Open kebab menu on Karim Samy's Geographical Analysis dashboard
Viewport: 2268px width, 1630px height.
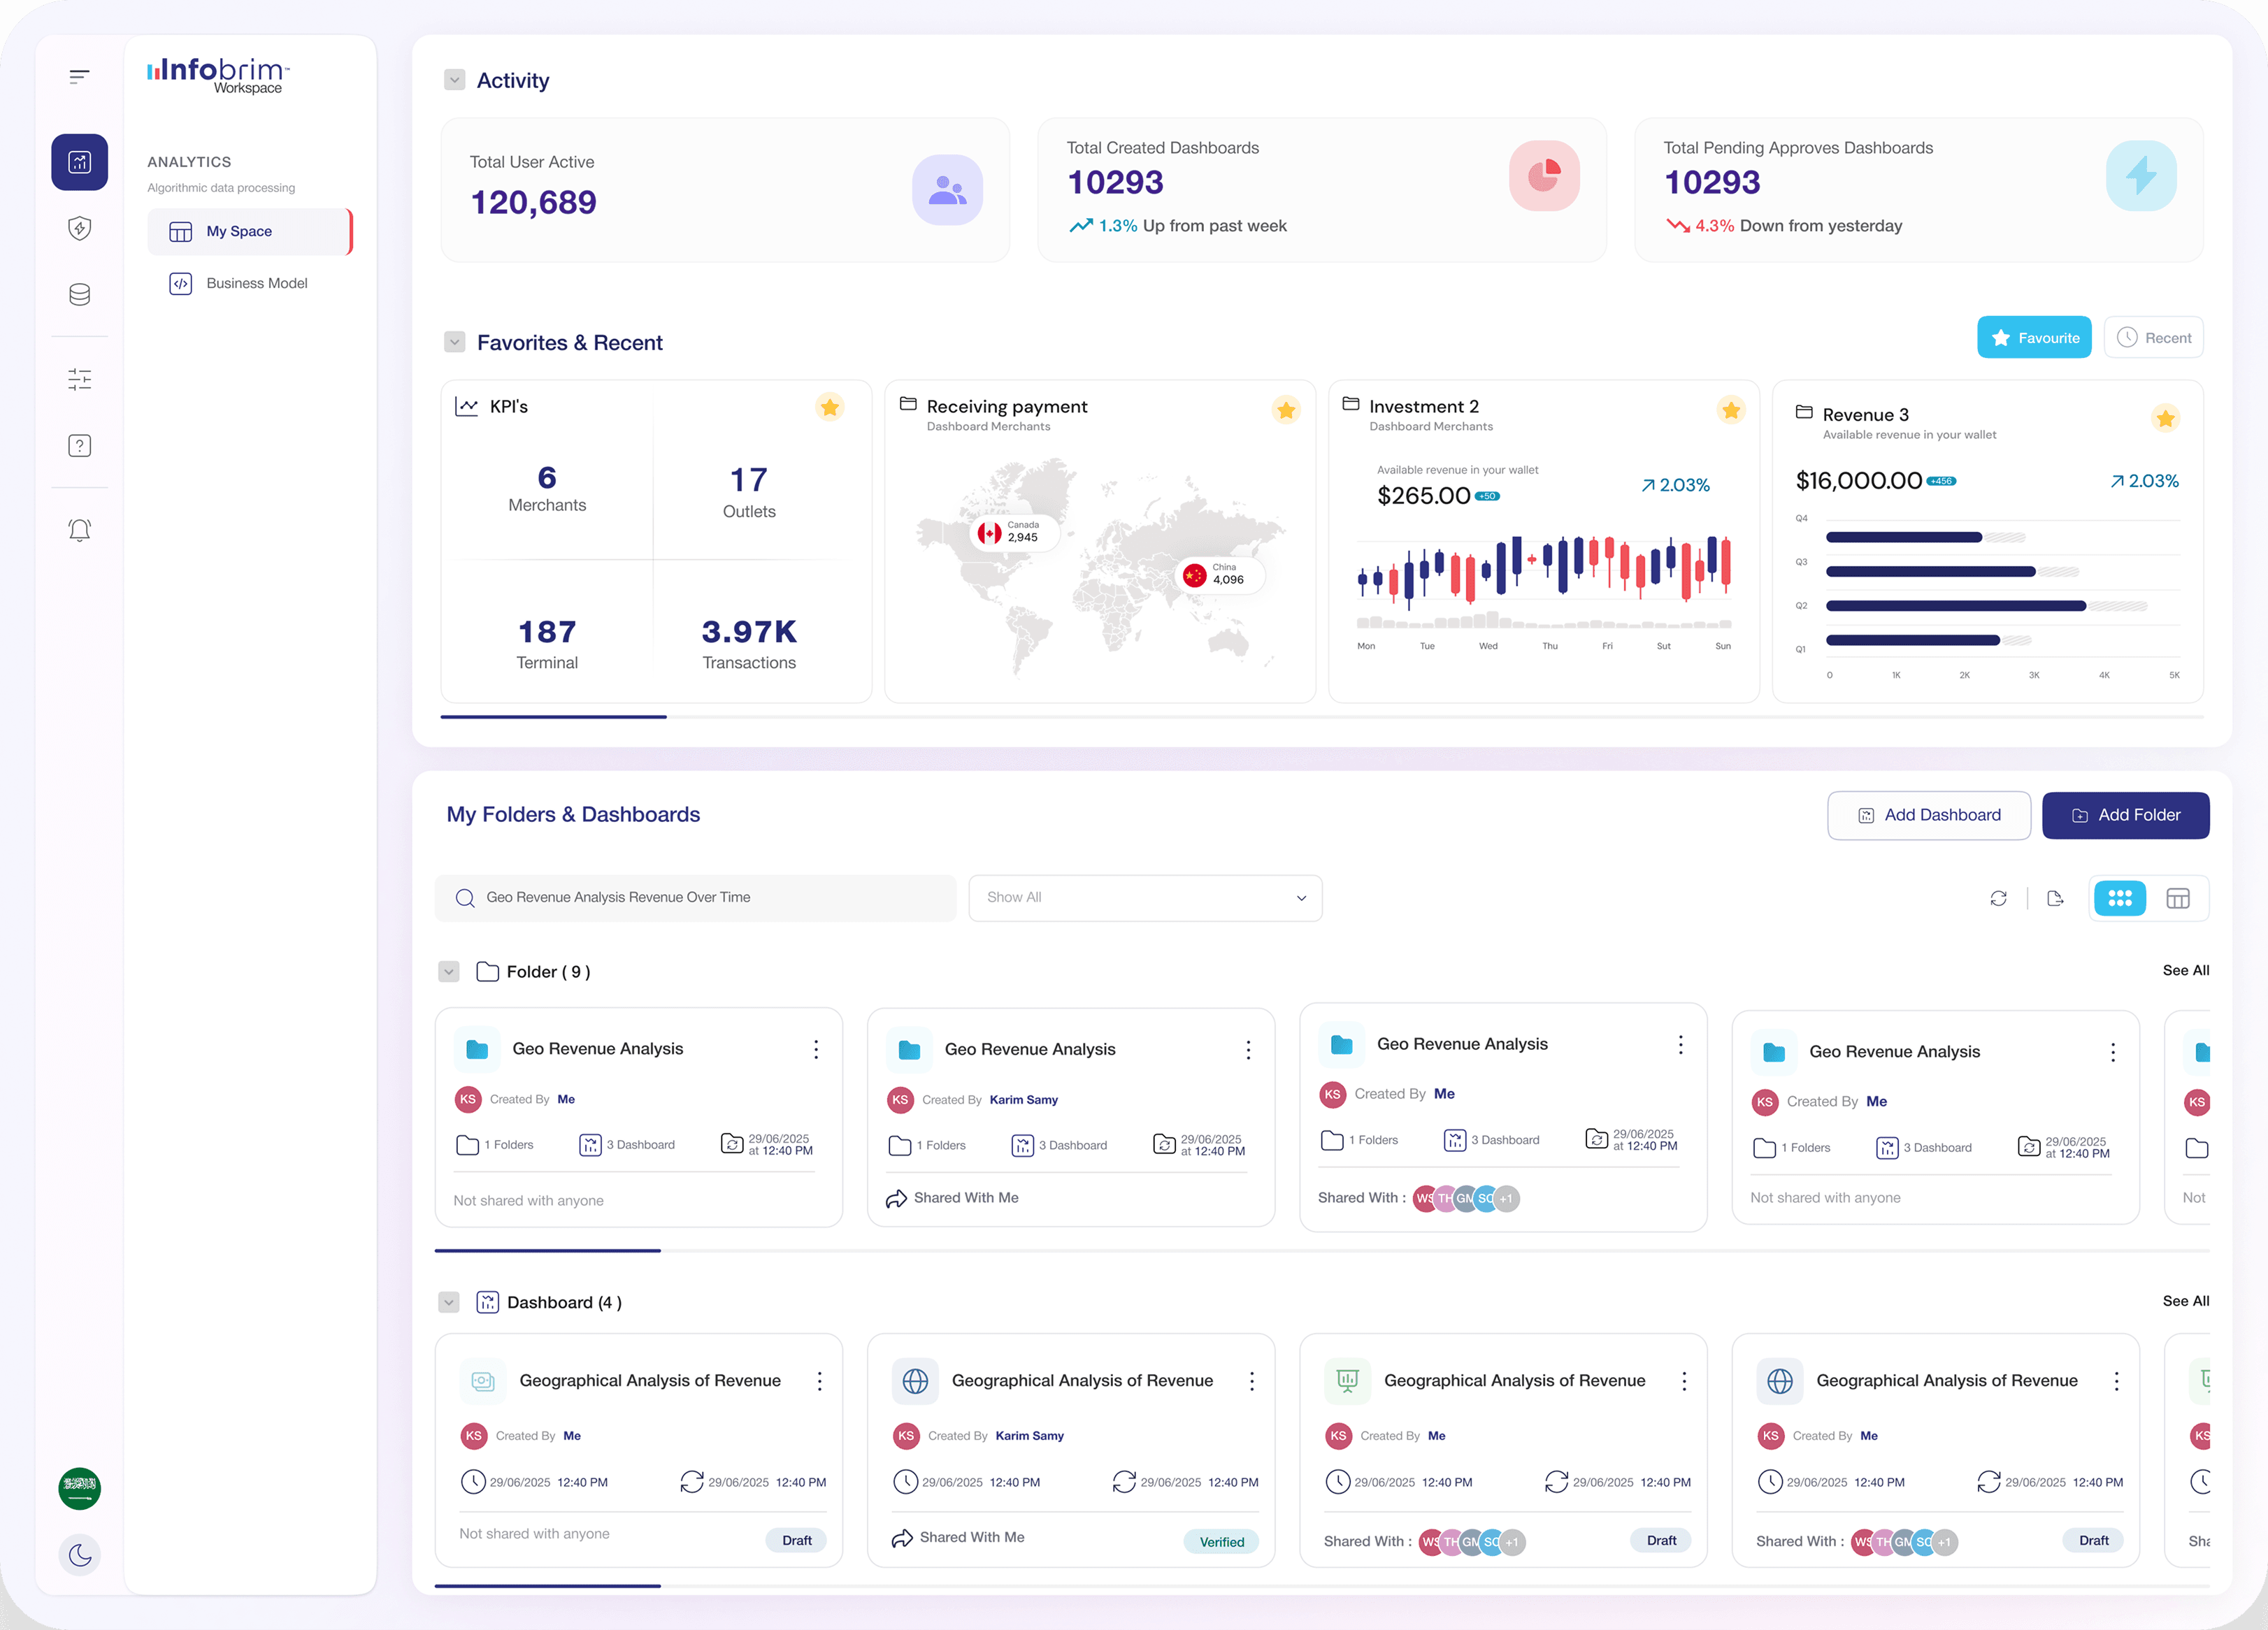tap(1252, 1381)
